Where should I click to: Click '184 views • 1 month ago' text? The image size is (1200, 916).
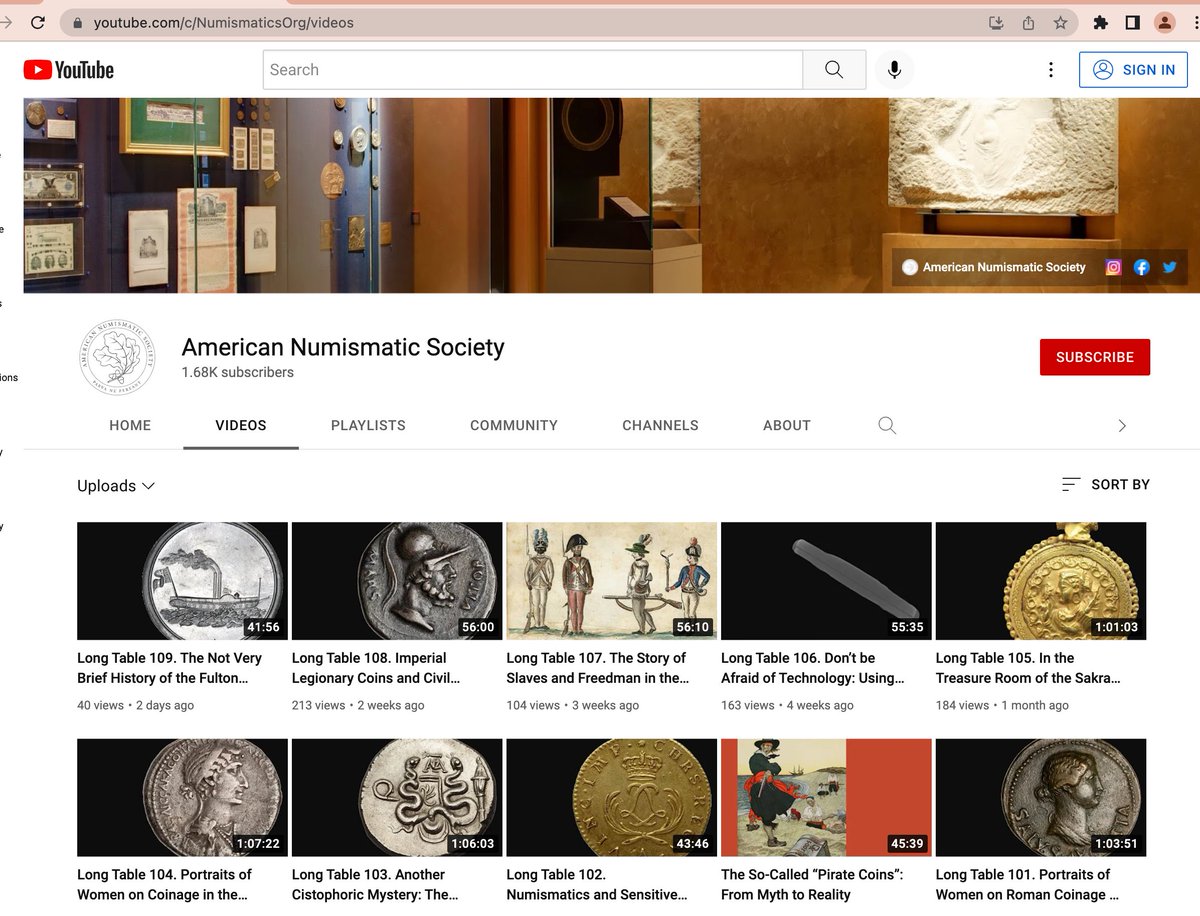(x=1002, y=705)
